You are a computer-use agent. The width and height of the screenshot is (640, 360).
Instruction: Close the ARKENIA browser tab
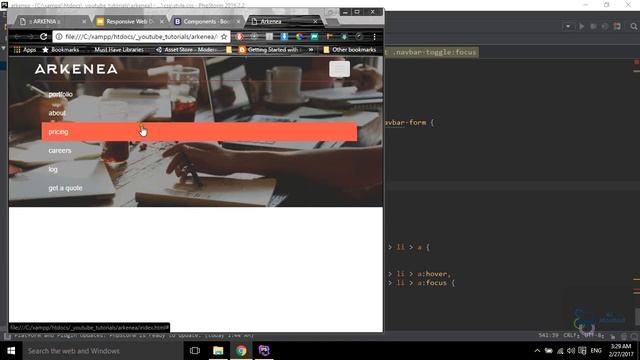pos(84,21)
